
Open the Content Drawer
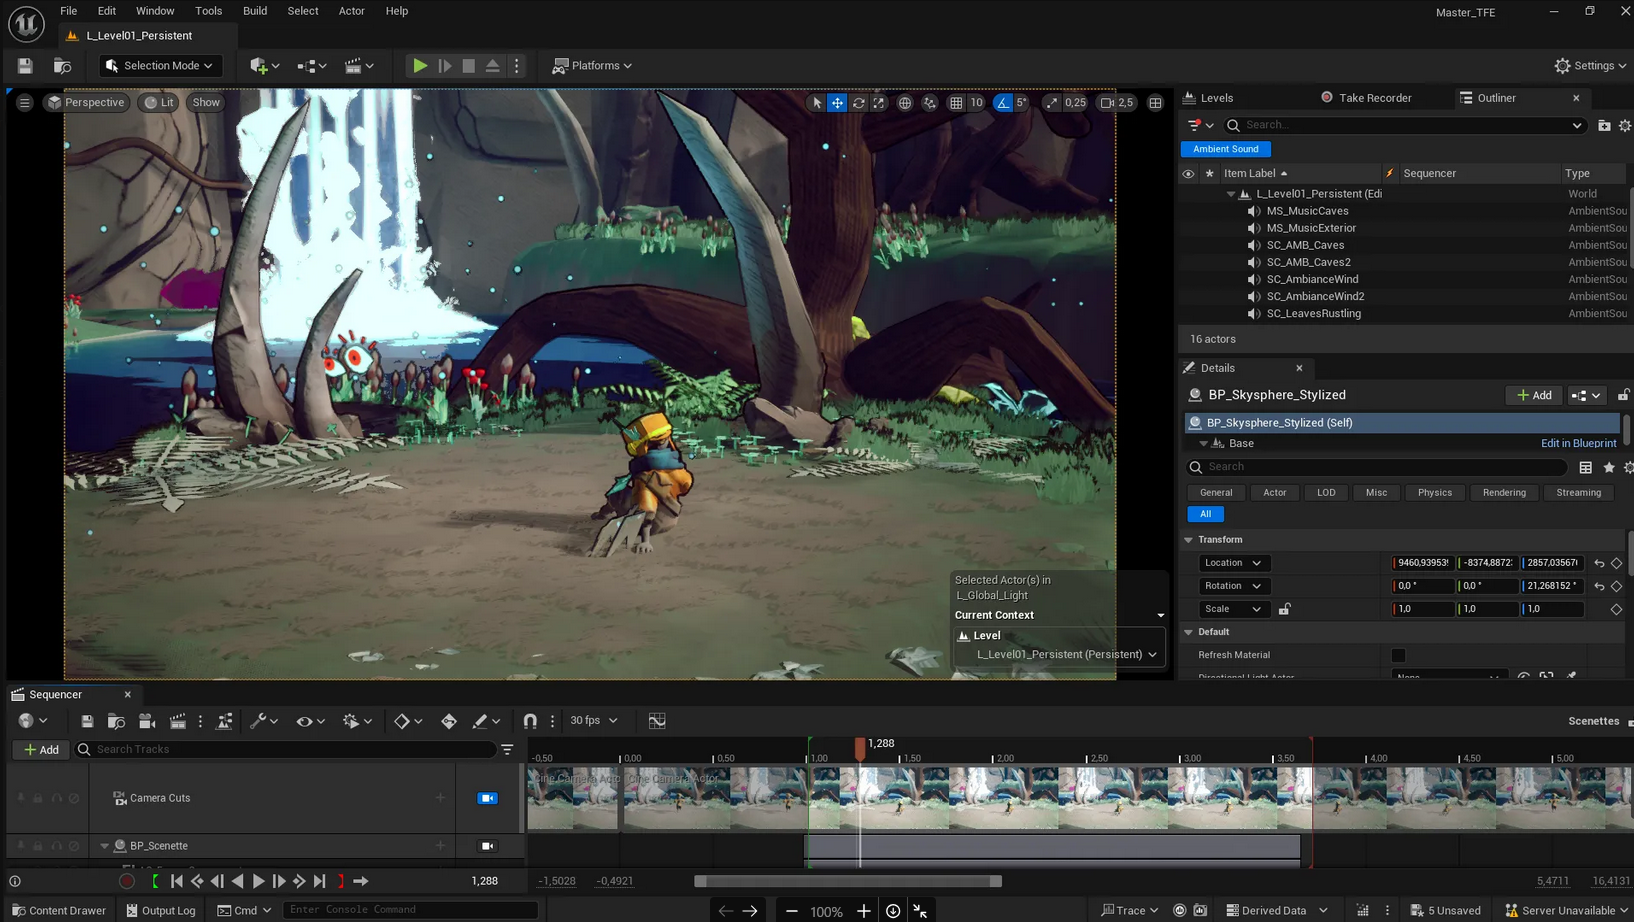58,910
